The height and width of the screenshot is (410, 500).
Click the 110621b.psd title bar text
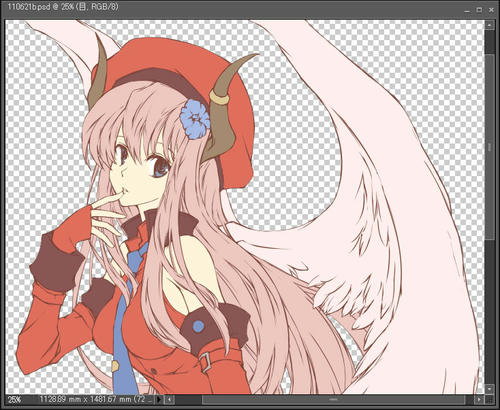click(x=63, y=7)
